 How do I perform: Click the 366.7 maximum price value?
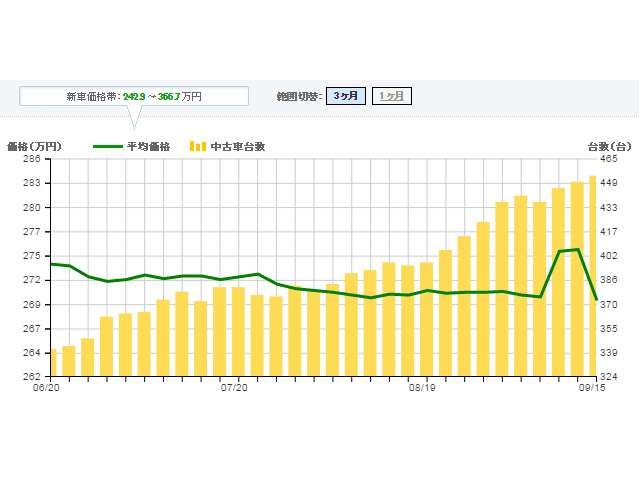pos(169,96)
